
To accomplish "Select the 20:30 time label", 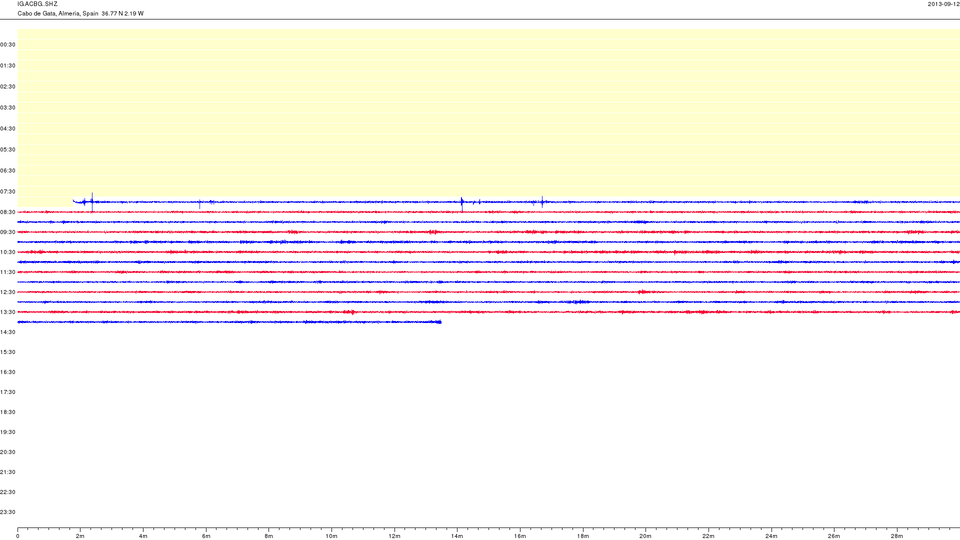I will tap(8, 452).
